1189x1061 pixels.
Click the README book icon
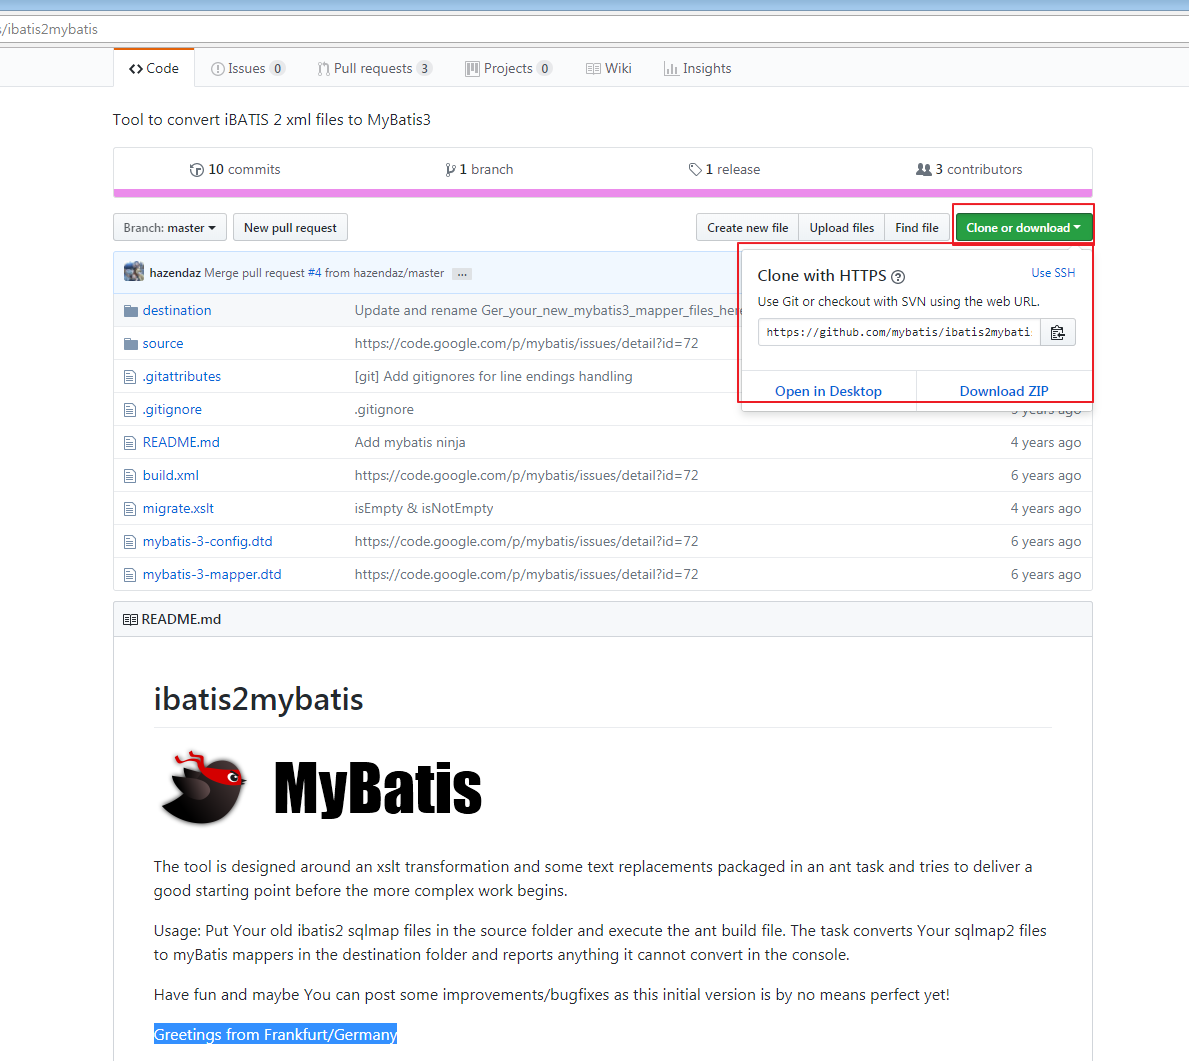click(130, 620)
